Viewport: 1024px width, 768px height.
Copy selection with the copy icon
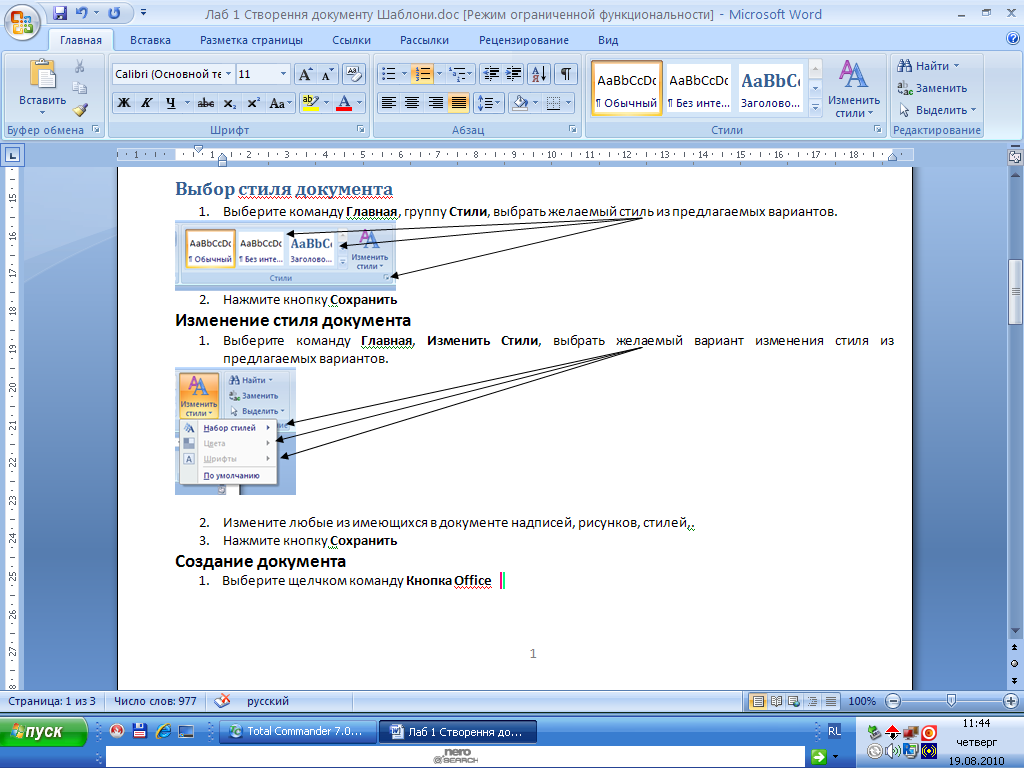pyautogui.click(x=80, y=88)
